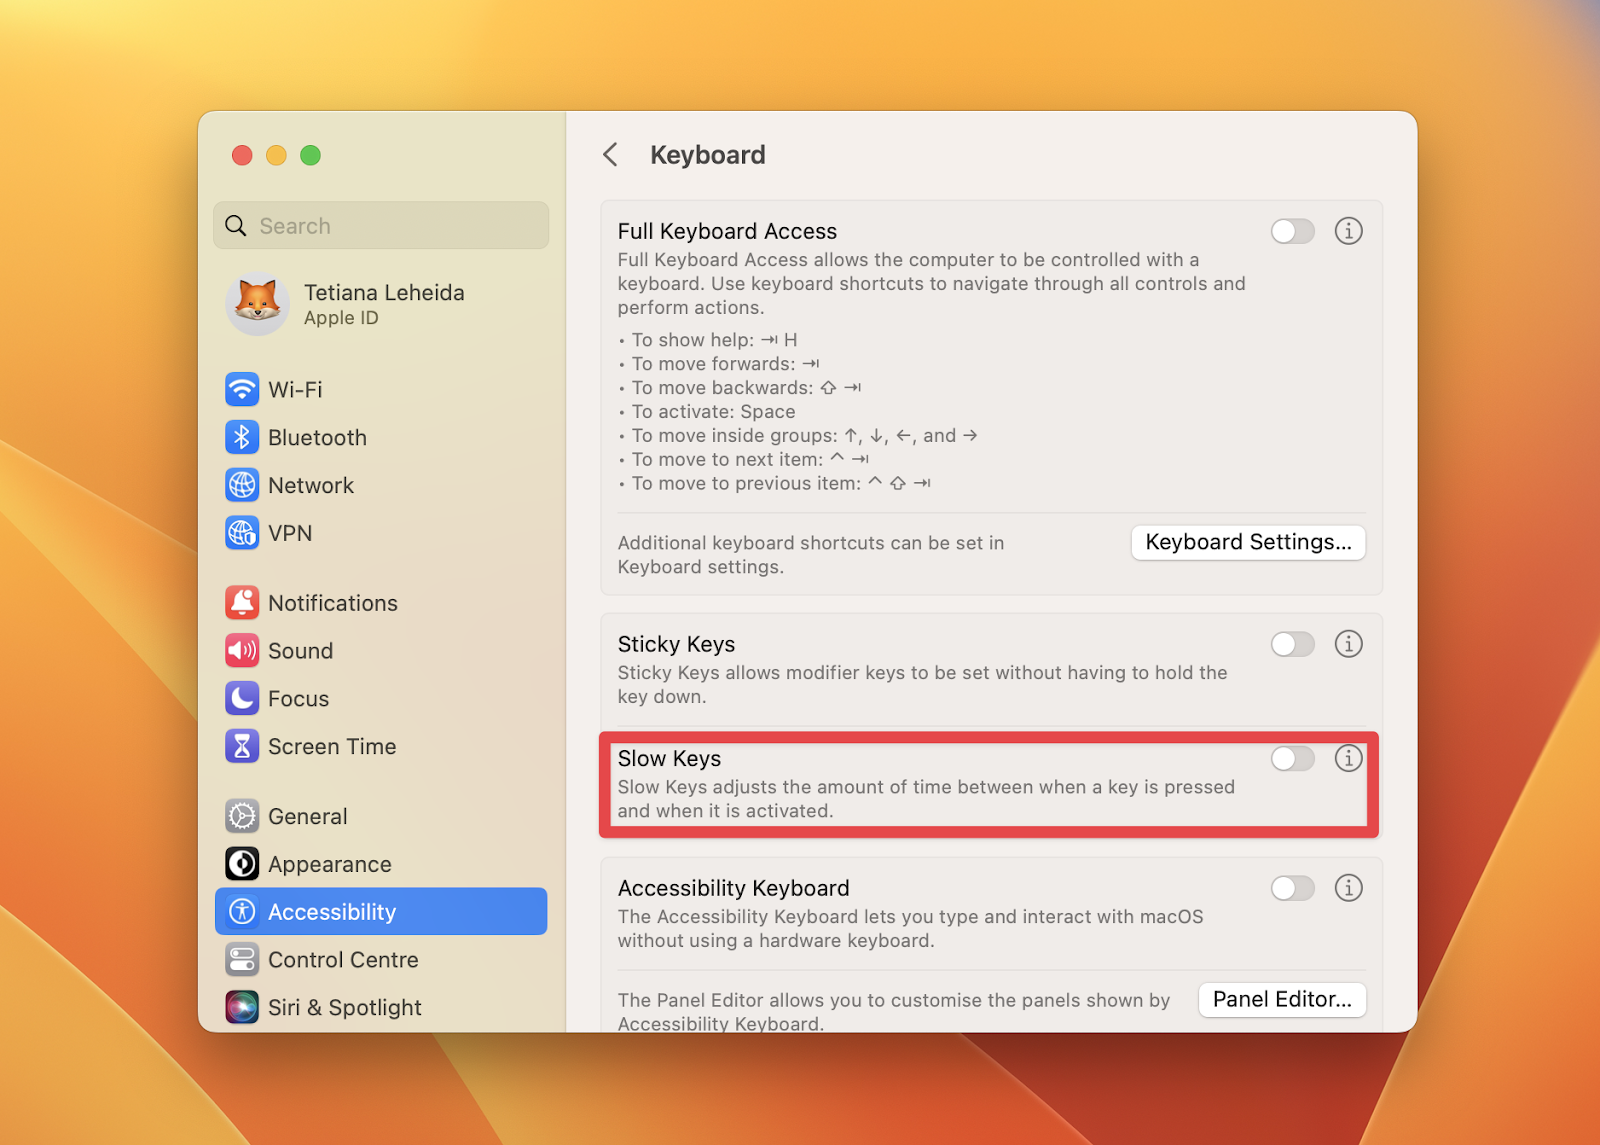Show Sticky Keys additional options
The height and width of the screenshot is (1145, 1600).
coord(1348,644)
